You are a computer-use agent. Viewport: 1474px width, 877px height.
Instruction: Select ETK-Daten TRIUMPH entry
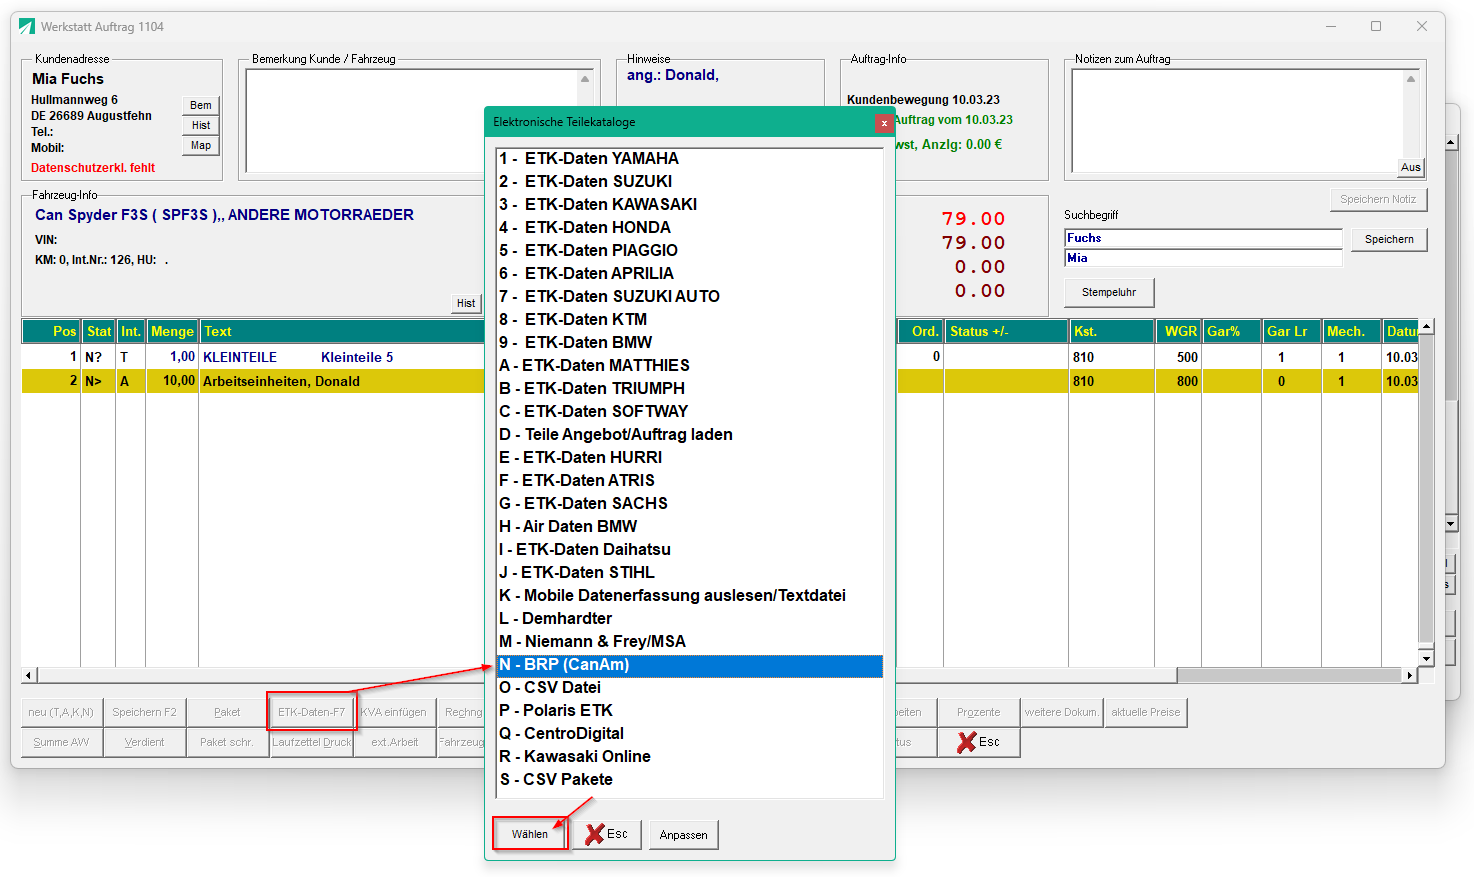690,389
